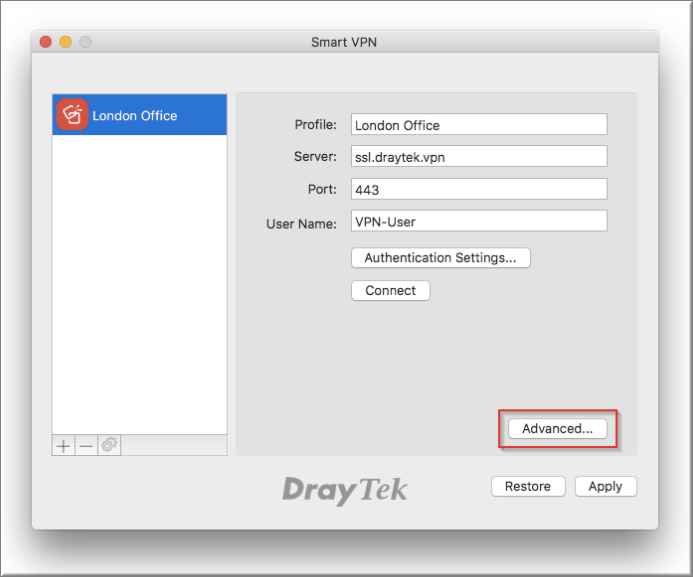Screen dimensions: 693x577
Task: Click the User Name field
Action: (x=479, y=221)
